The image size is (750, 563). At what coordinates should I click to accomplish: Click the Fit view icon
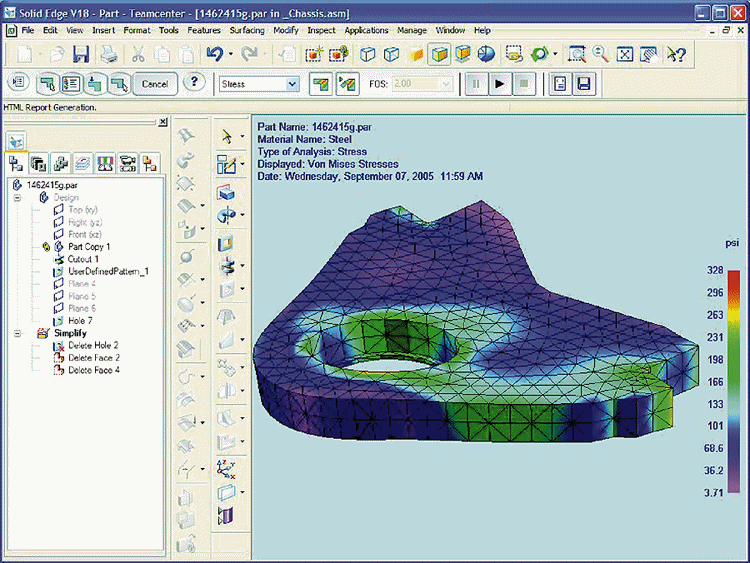[624, 54]
